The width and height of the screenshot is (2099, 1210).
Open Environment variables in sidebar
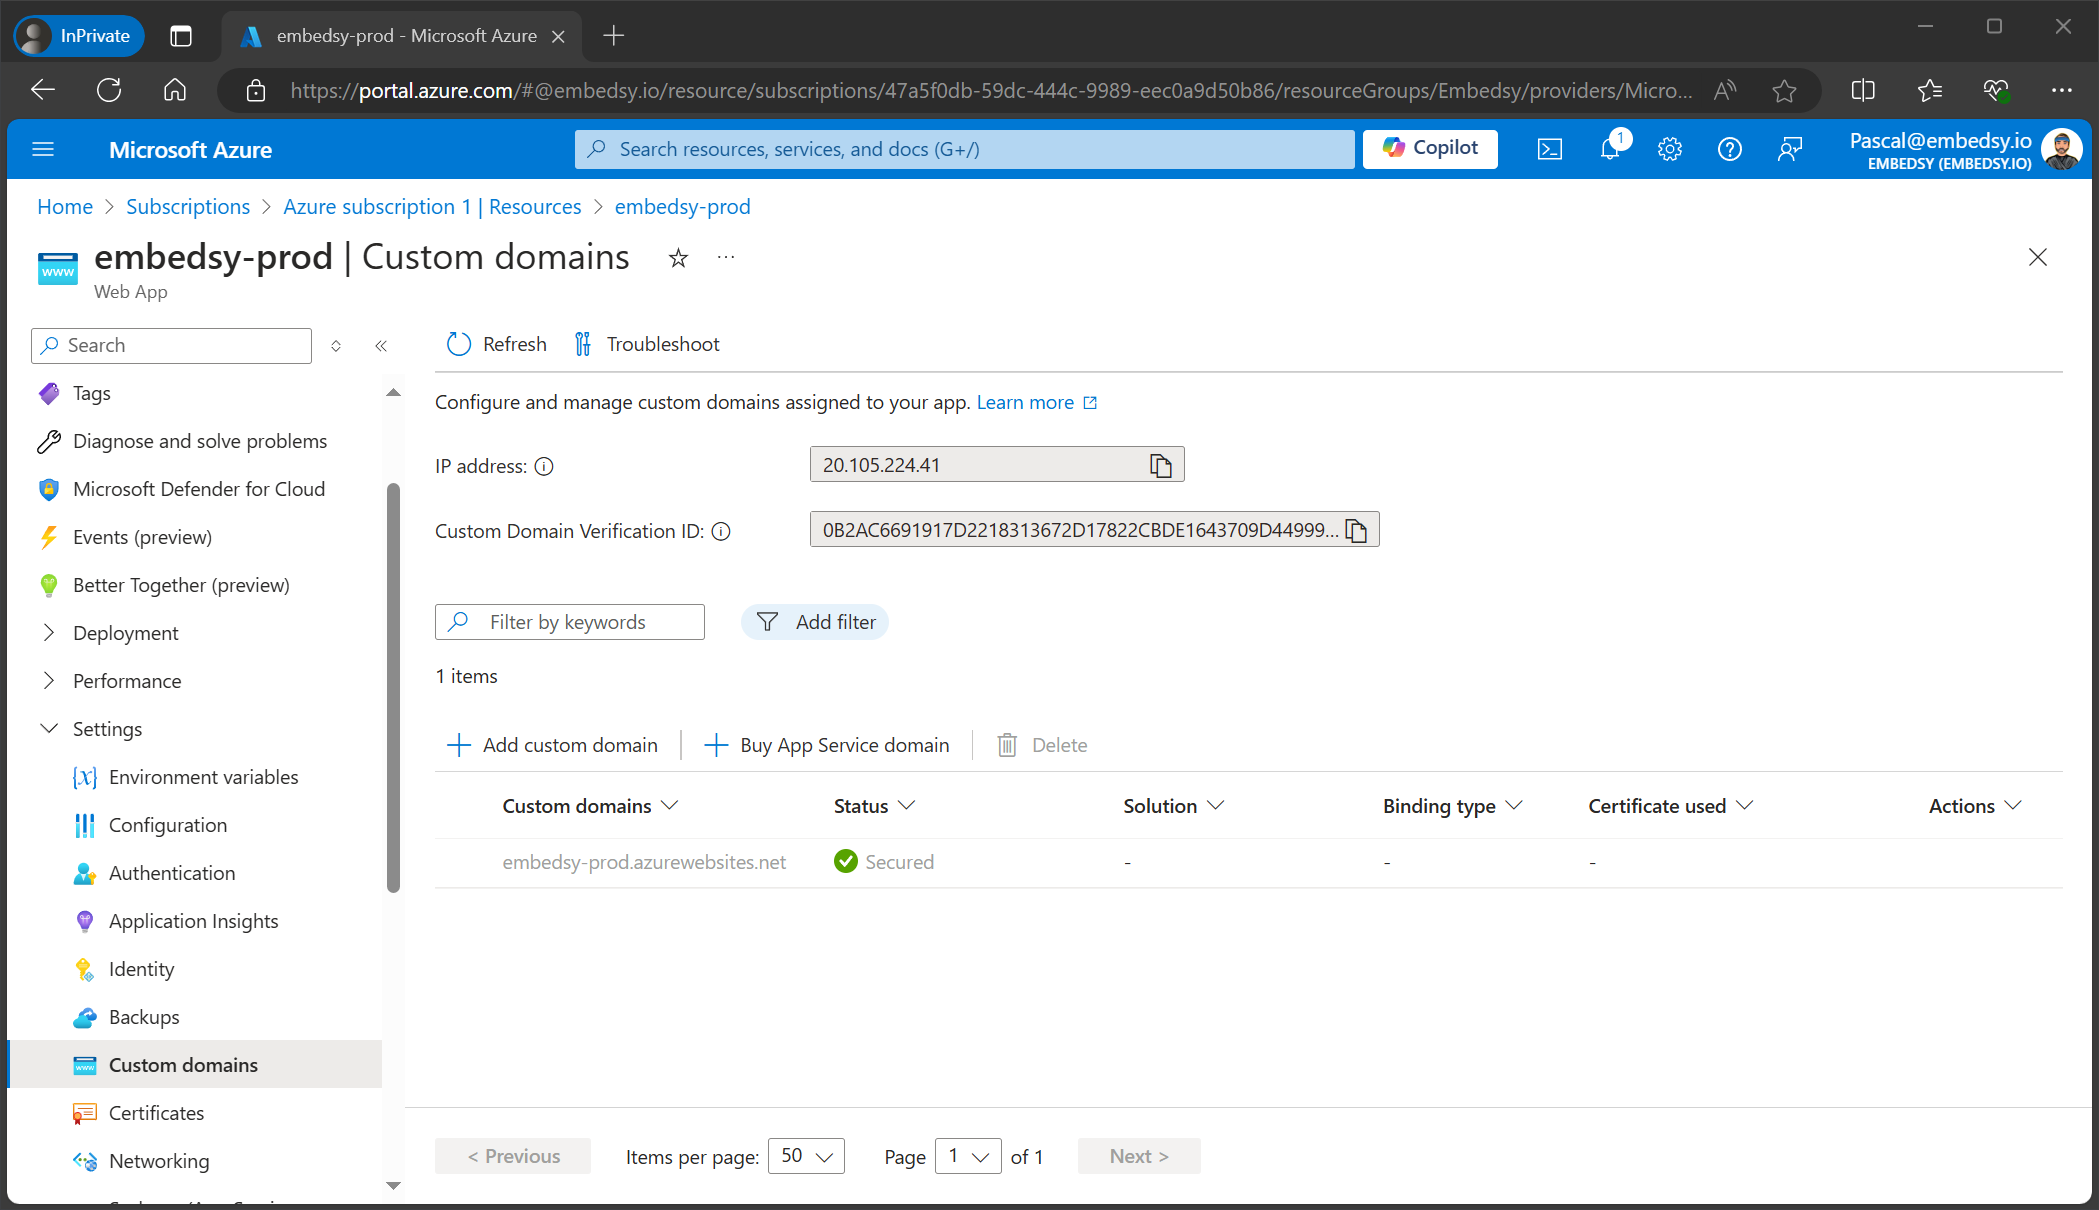203,777
